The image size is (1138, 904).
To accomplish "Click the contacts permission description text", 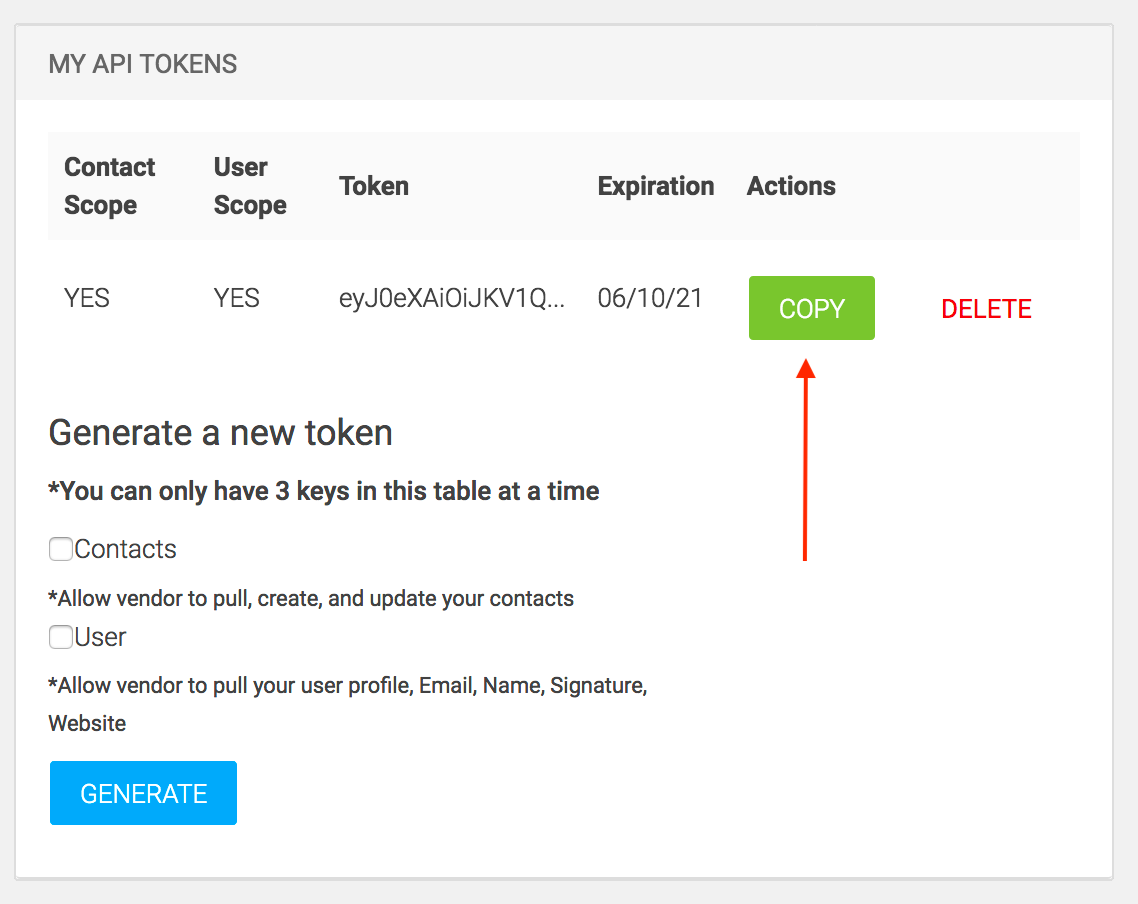I will coord(311,599).
